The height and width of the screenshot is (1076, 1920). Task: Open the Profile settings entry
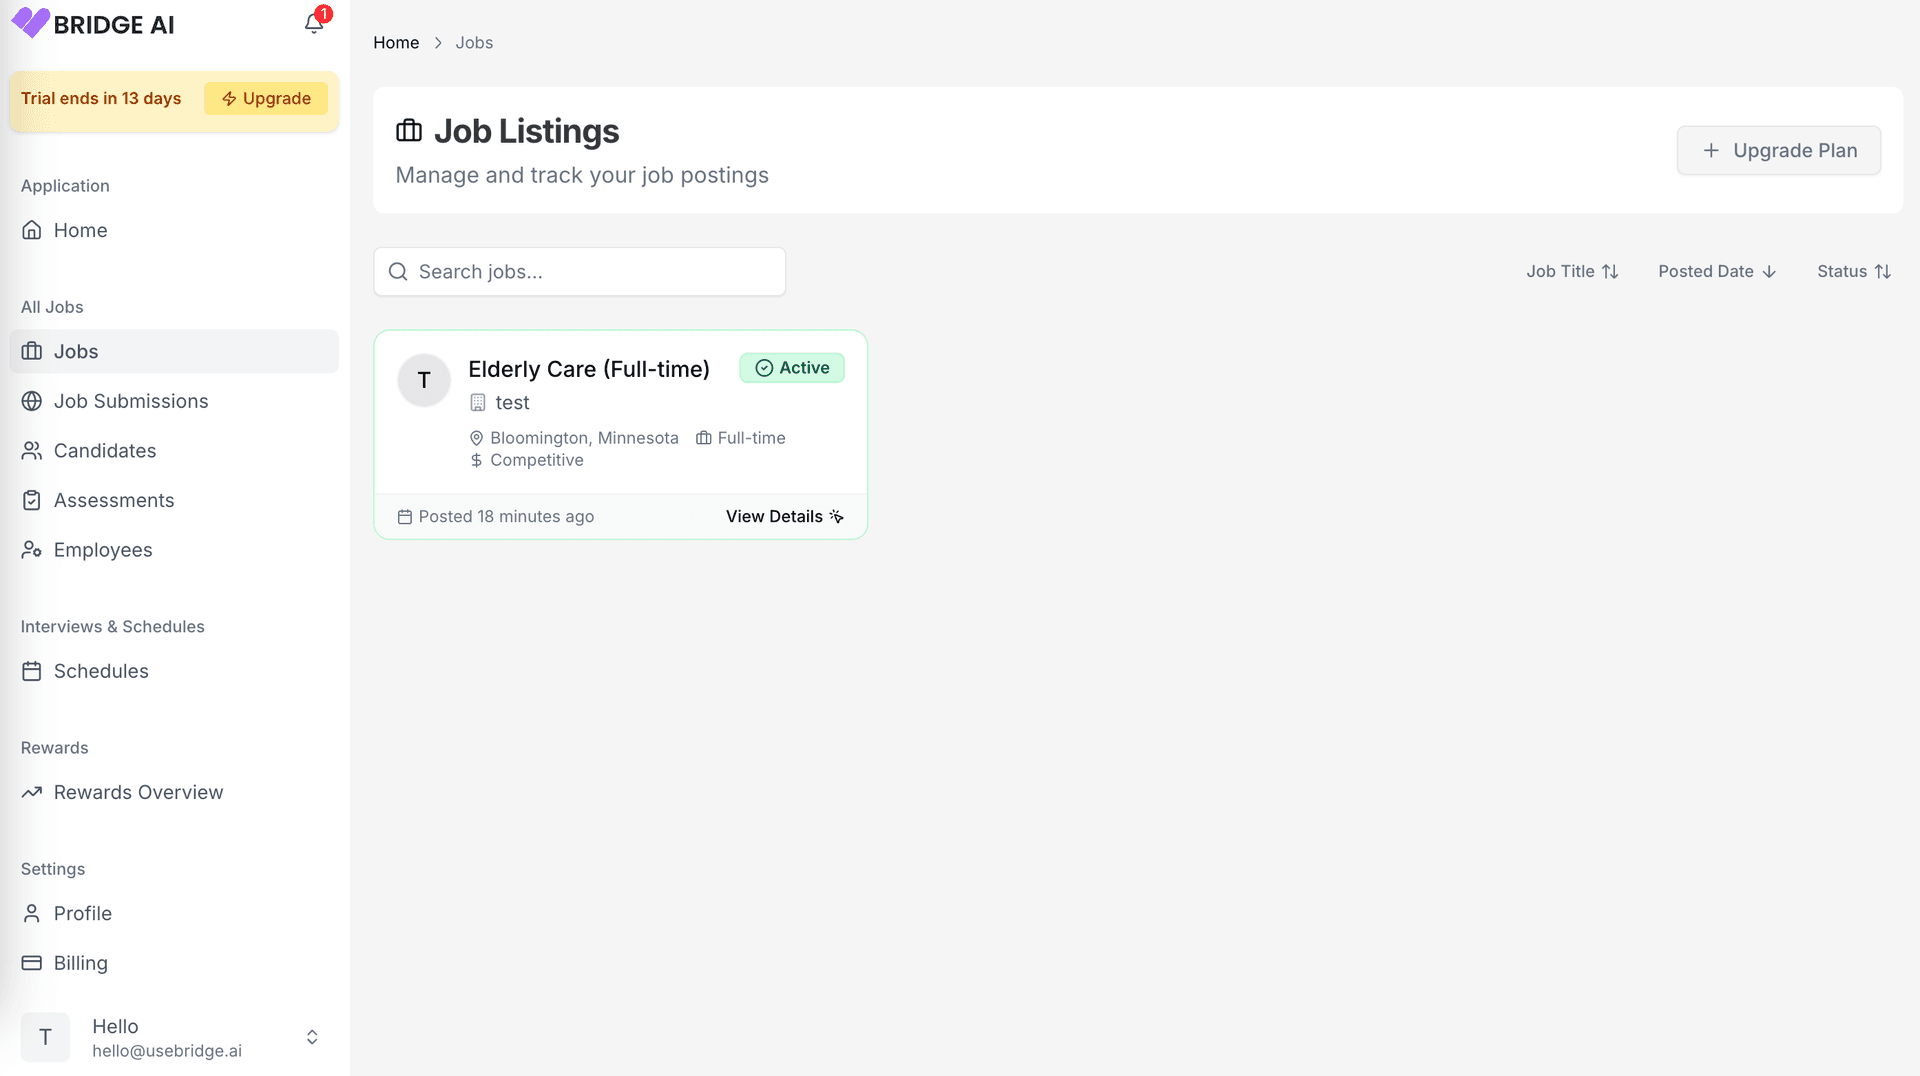[82, 913]
